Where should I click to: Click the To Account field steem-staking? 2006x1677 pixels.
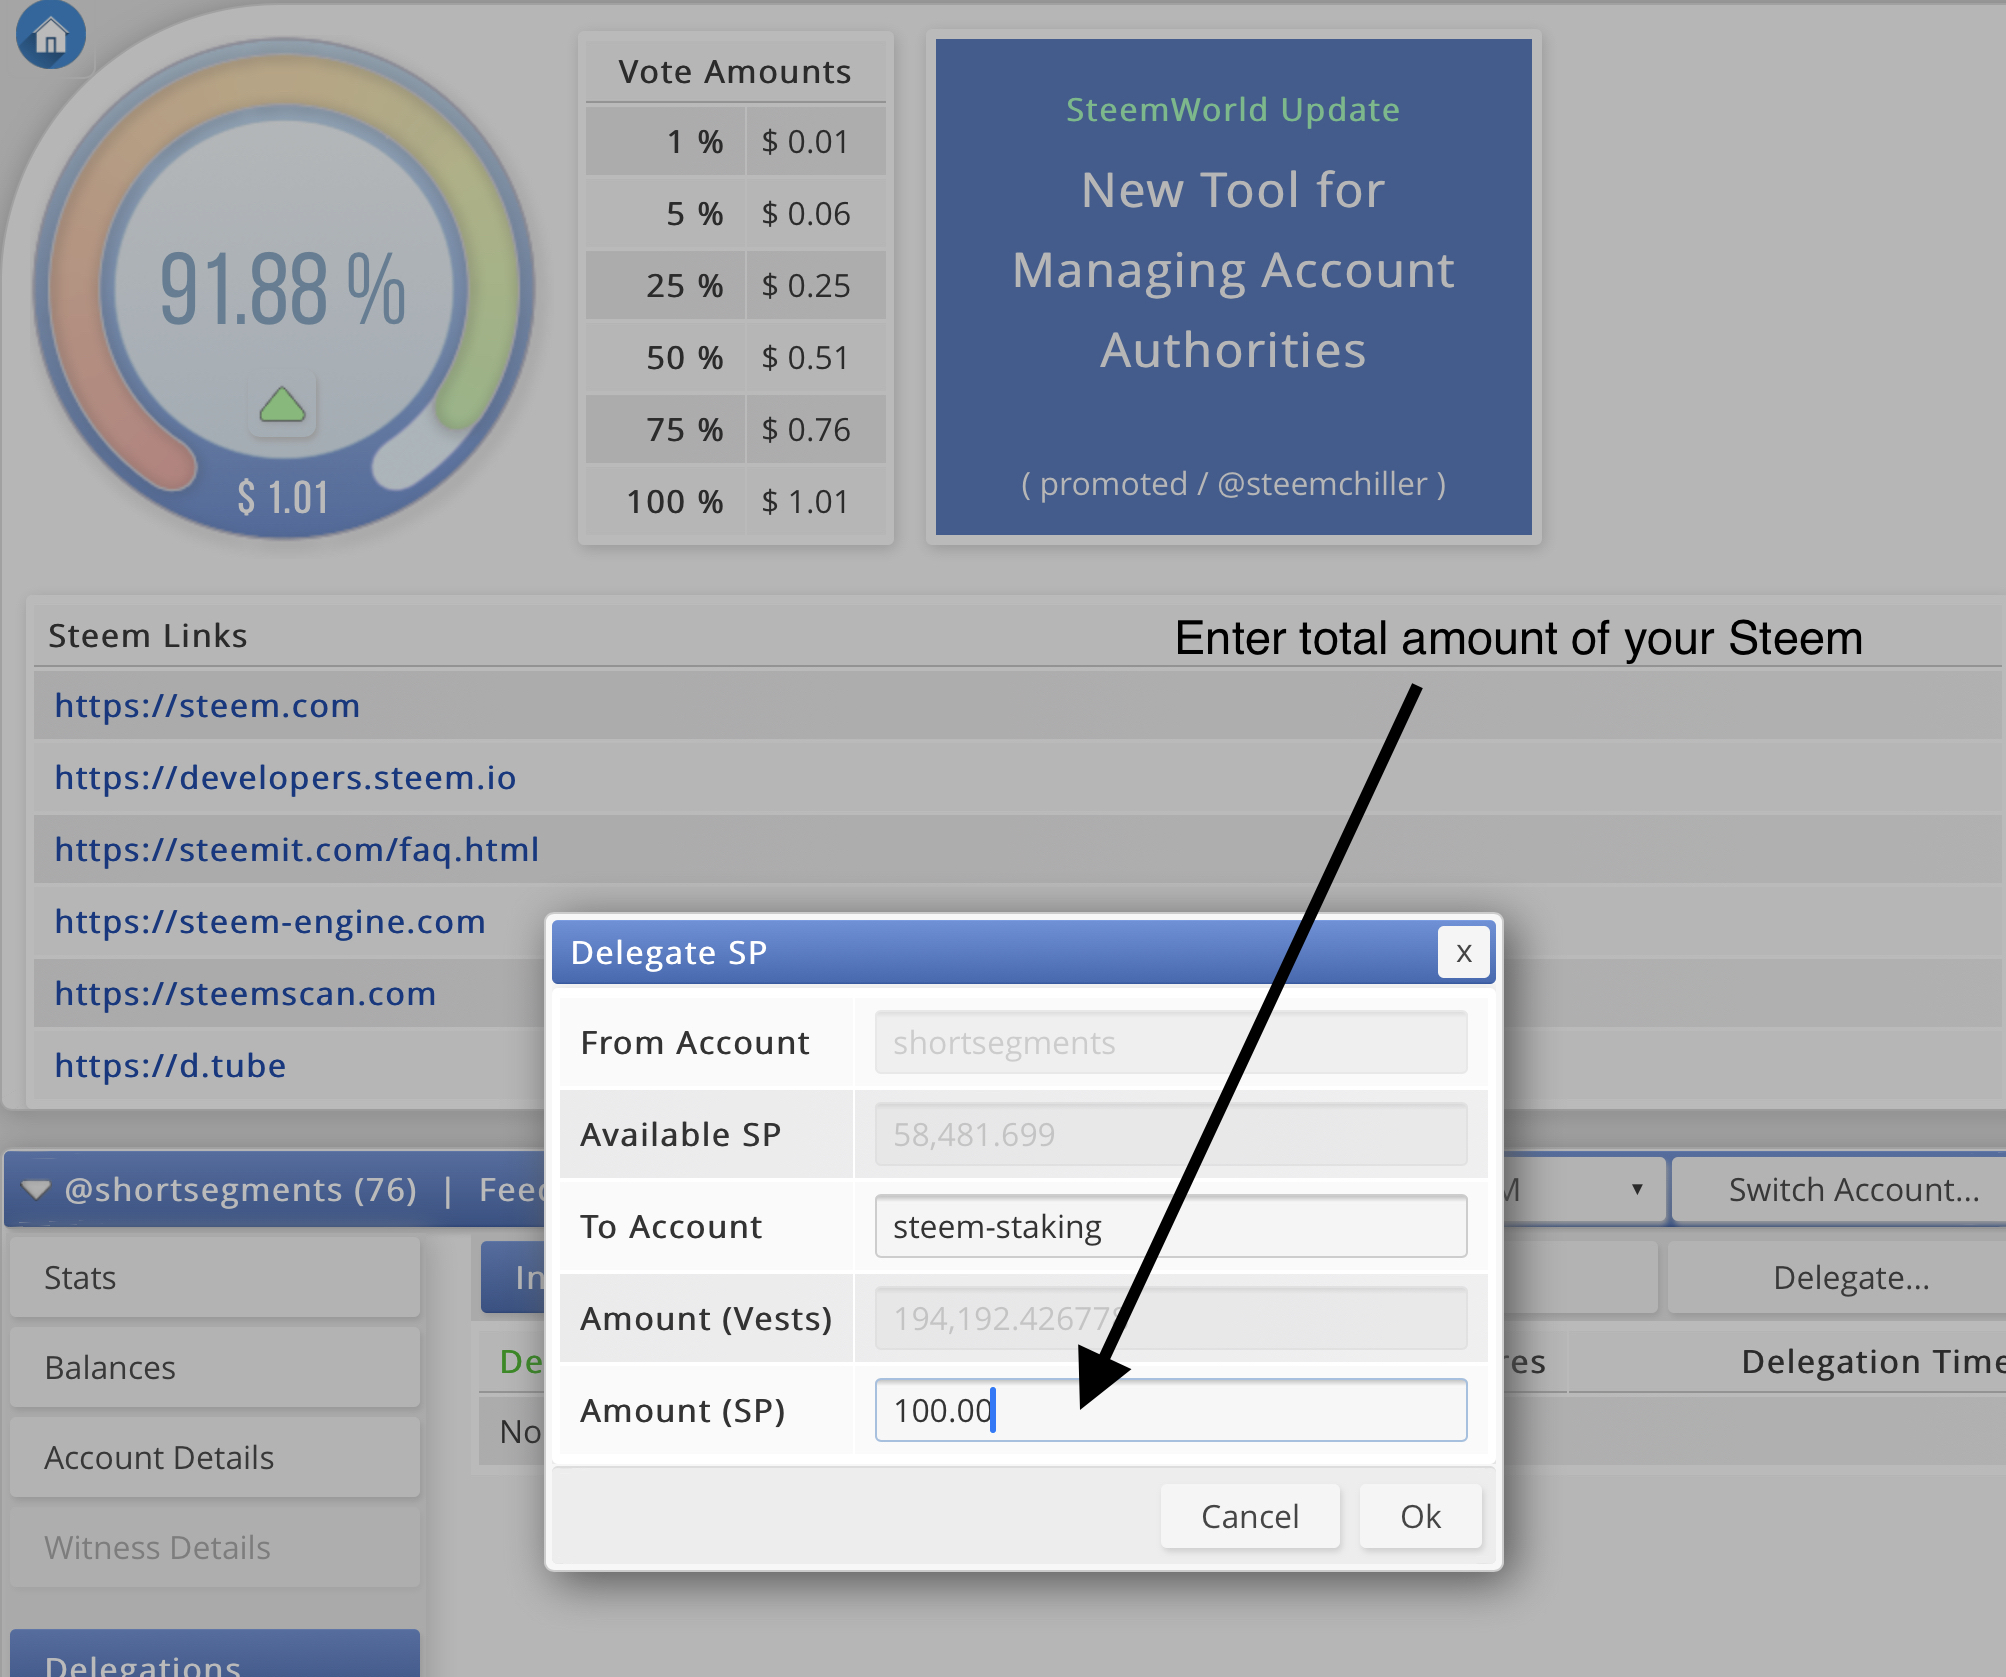1170,1226
